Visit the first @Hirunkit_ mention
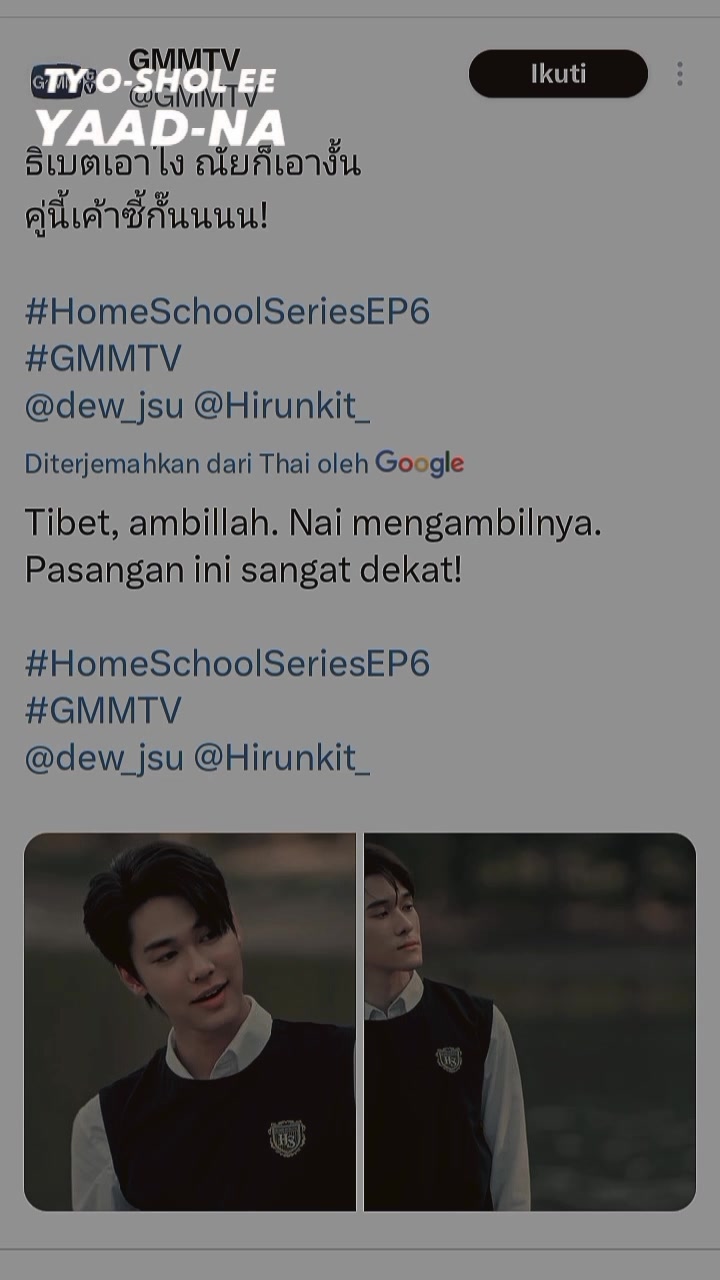Viewport: 720px width, 1280px height. (281, 406)
